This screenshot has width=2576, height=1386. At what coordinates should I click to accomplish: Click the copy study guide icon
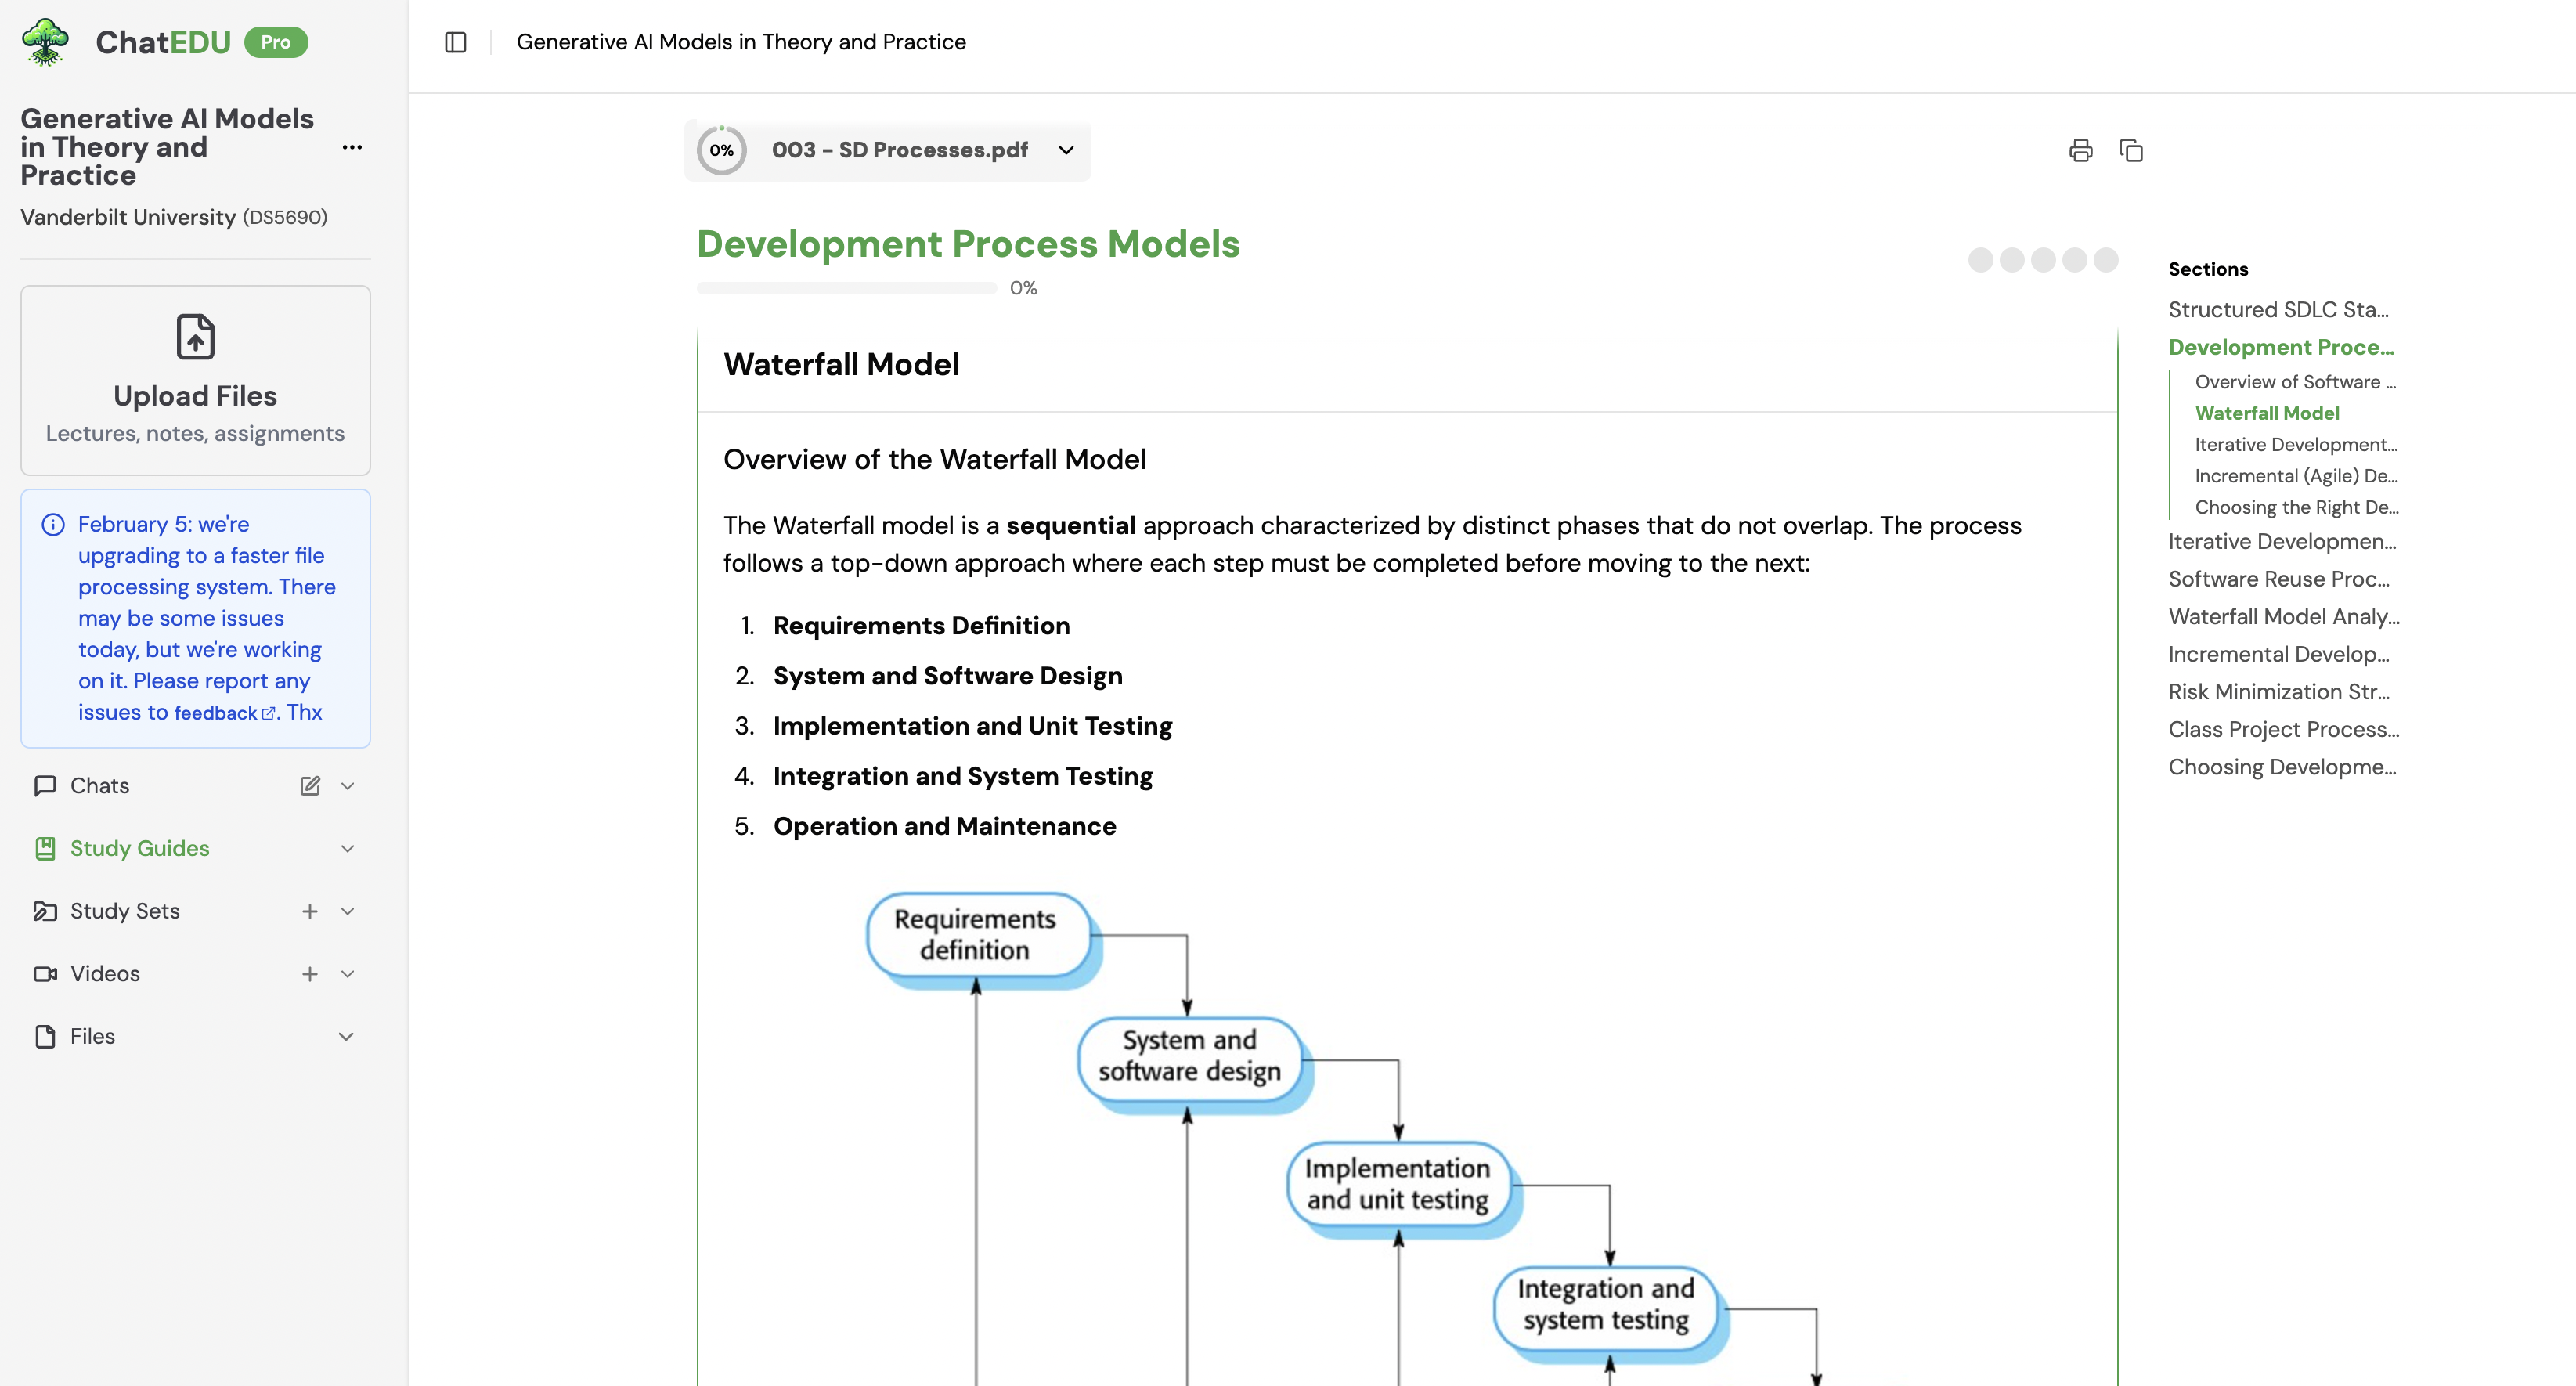(x=2130, y=151)
